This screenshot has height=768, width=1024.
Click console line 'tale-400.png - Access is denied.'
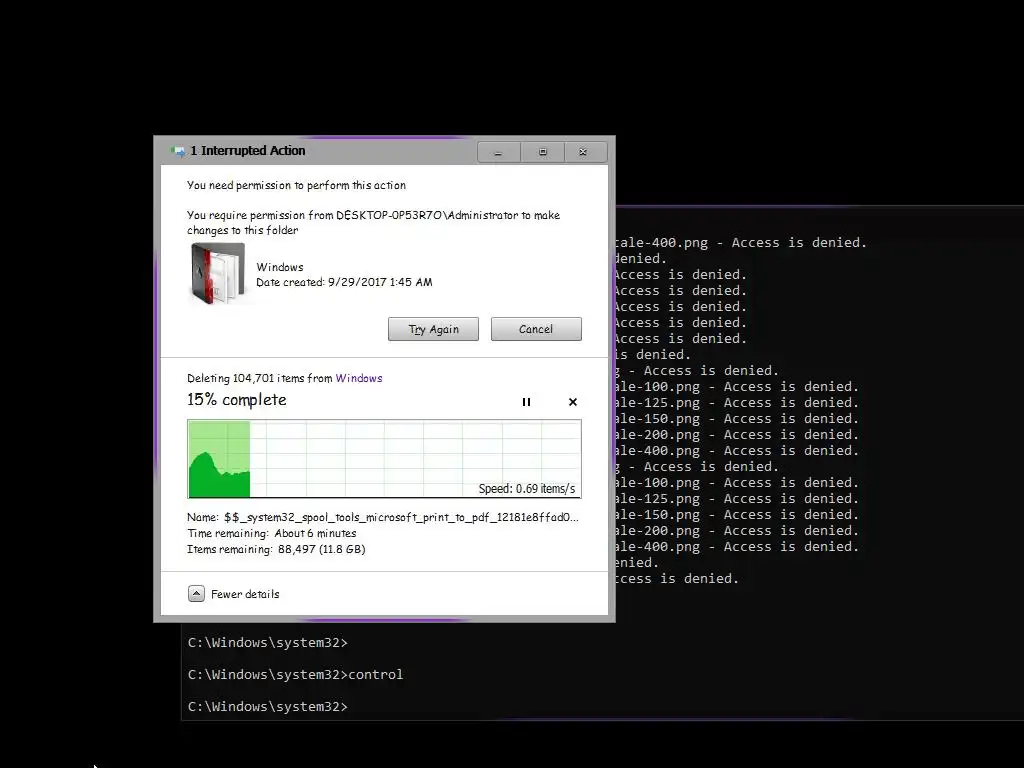click(x=741, y=243)
